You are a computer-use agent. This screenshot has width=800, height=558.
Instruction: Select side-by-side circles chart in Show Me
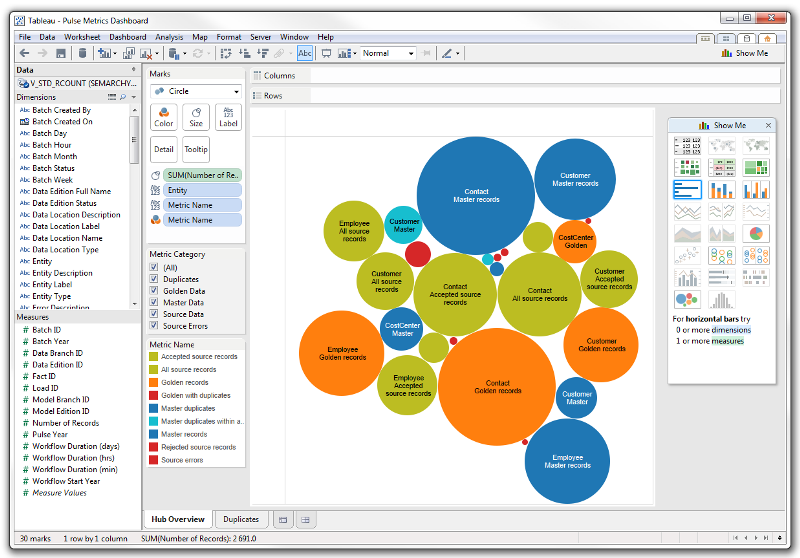pos(756,256)
